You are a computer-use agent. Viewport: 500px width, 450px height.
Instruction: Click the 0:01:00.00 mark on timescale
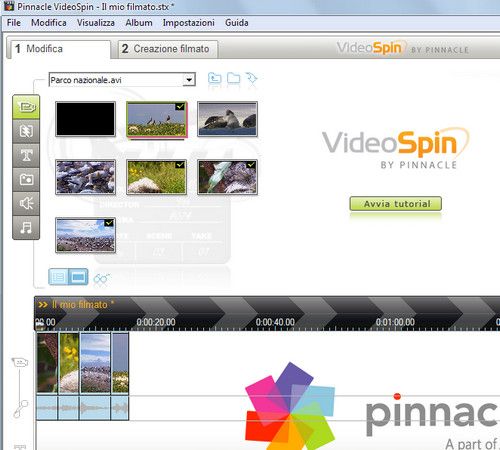pos(395,322)
